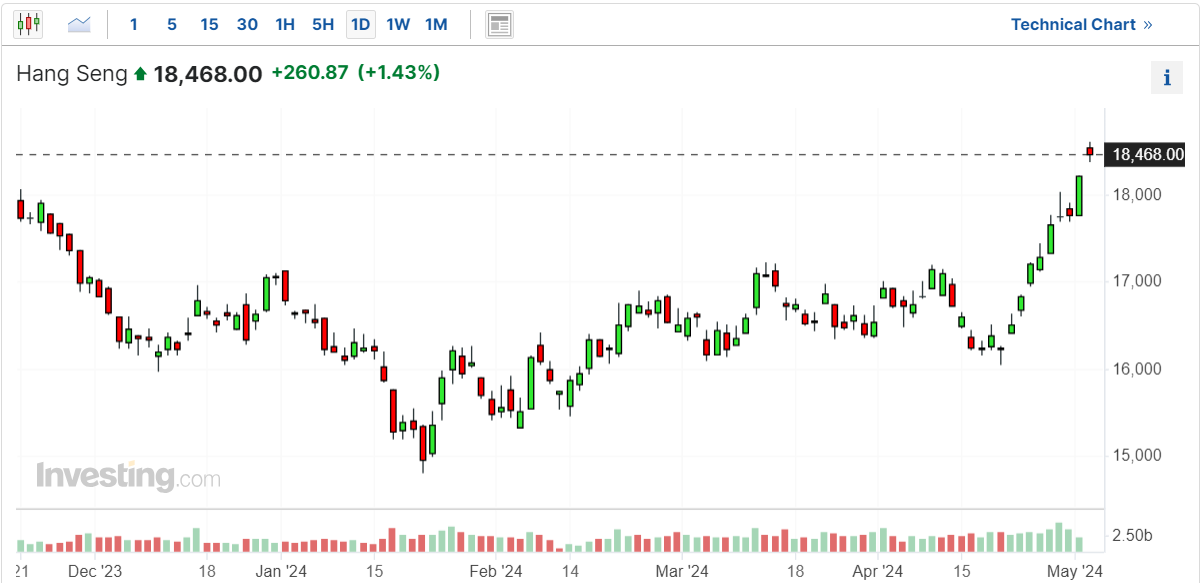Screen dimensions: 1204x583
Task: Click the 18,468.00 last price value
Action: coord(208,74)
